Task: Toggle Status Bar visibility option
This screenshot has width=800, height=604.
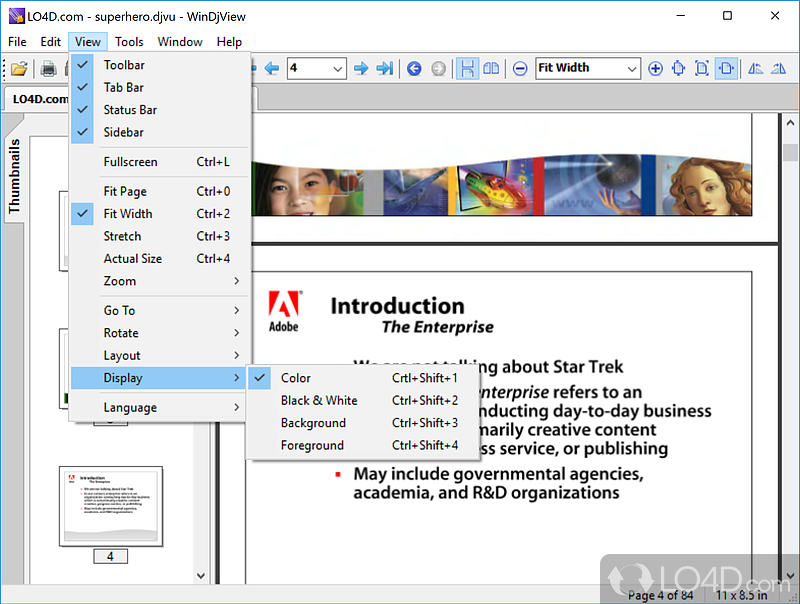Action: tap(160, 110)
